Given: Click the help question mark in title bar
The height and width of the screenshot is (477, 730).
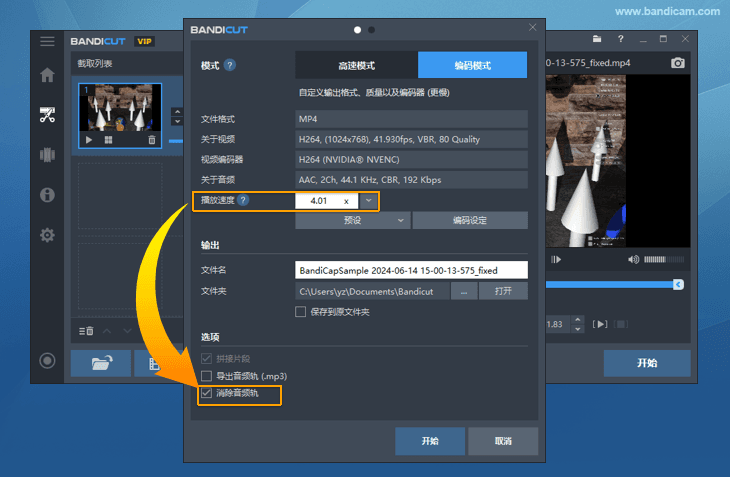Looking at the screenshot, I should 621,39.
